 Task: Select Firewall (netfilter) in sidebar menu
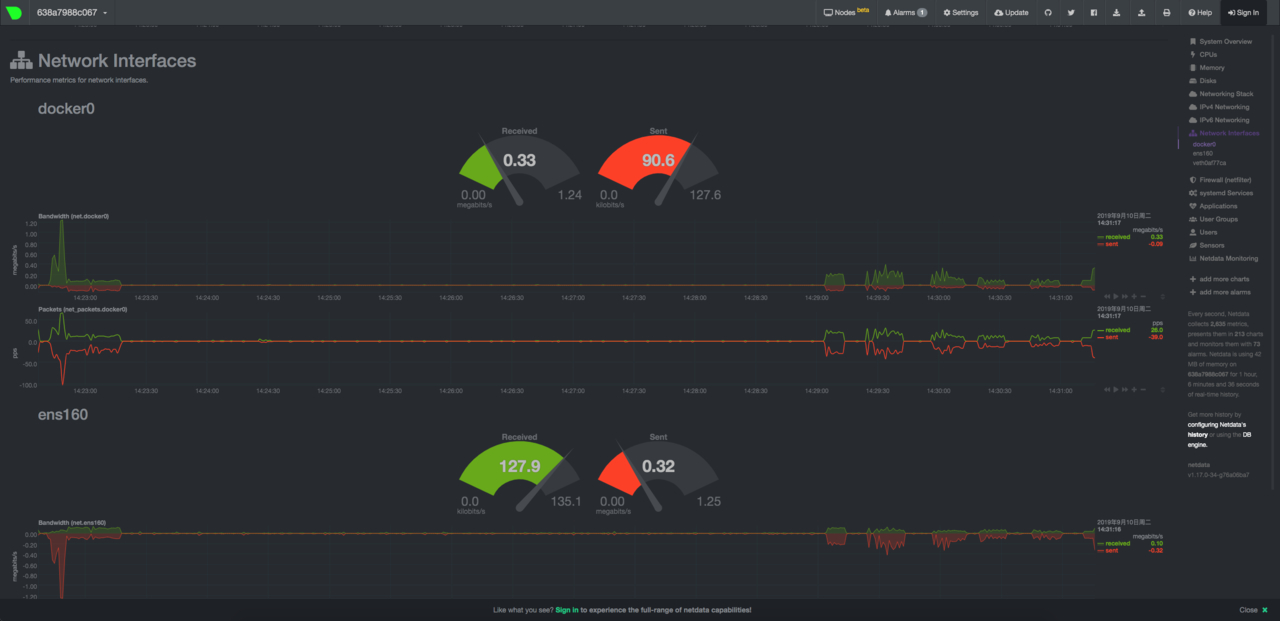click(1220, 180)
